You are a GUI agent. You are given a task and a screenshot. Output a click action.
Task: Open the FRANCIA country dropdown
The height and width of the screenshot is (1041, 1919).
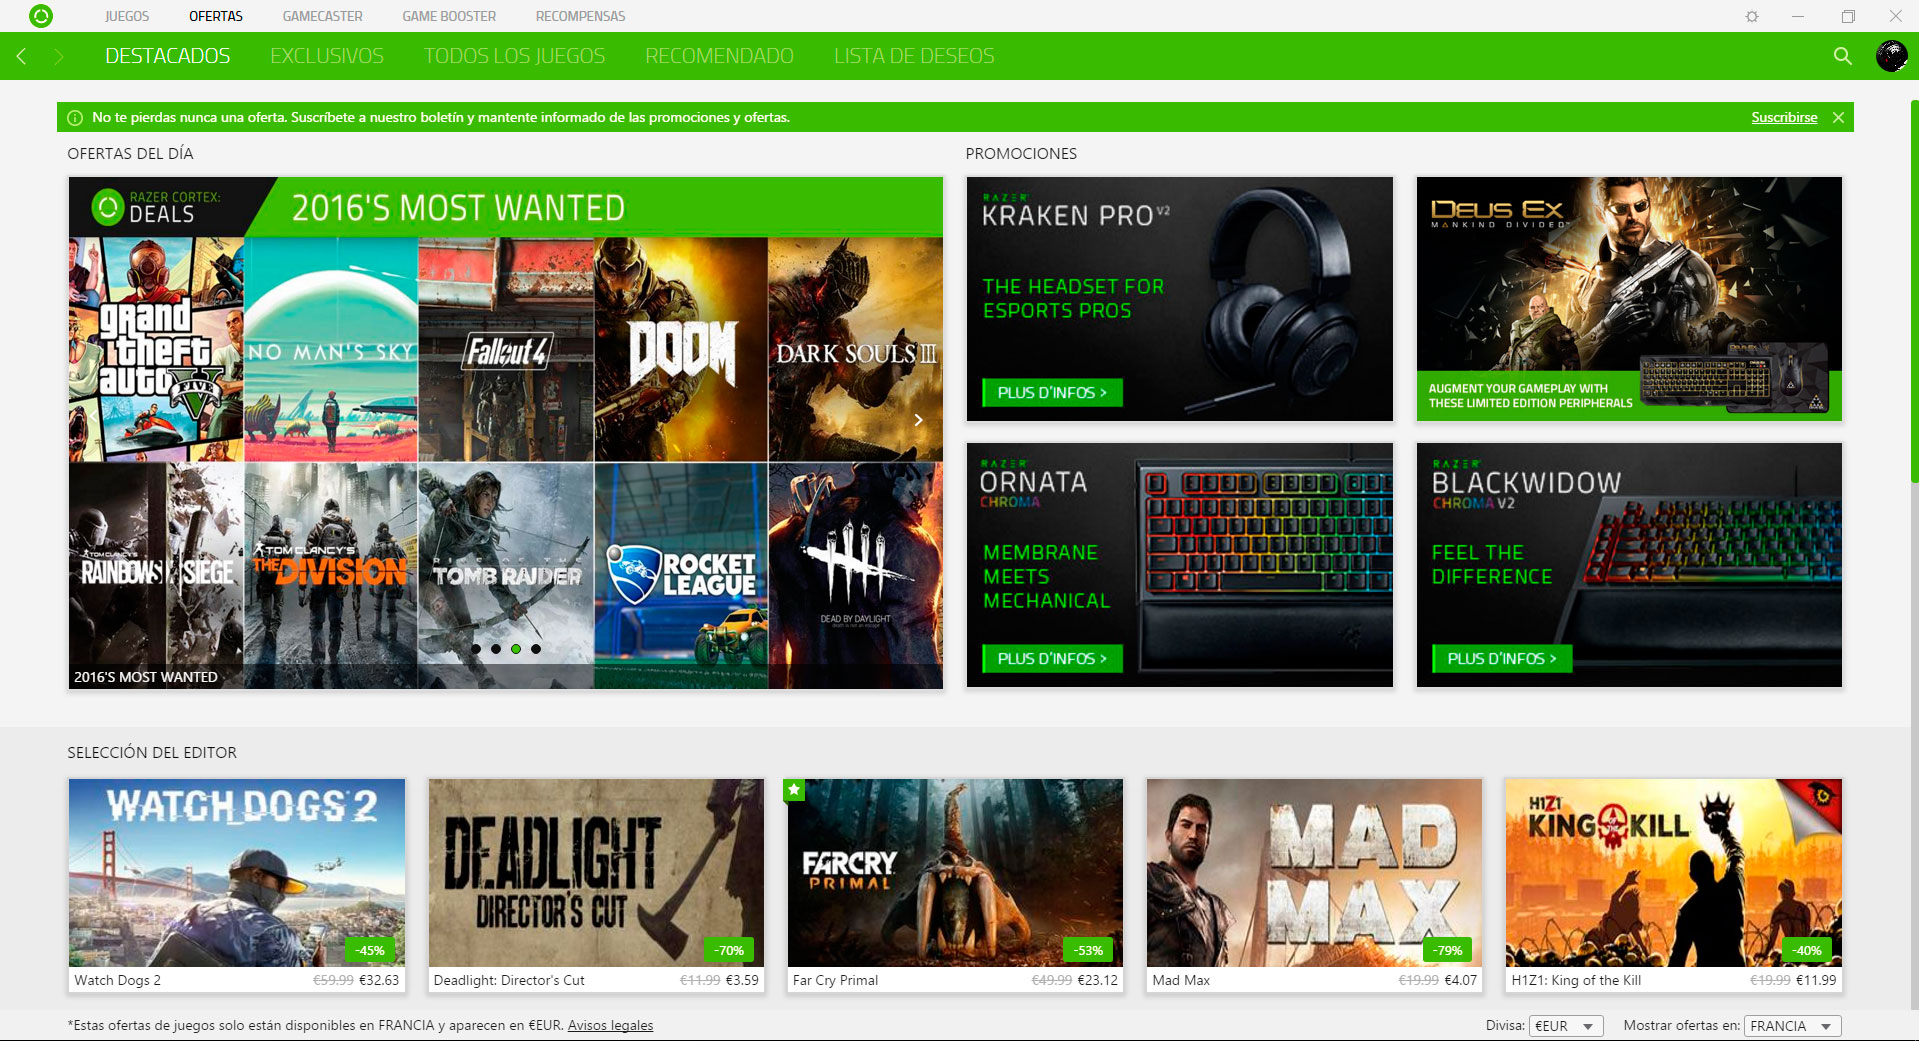tap(1792, 1026)
